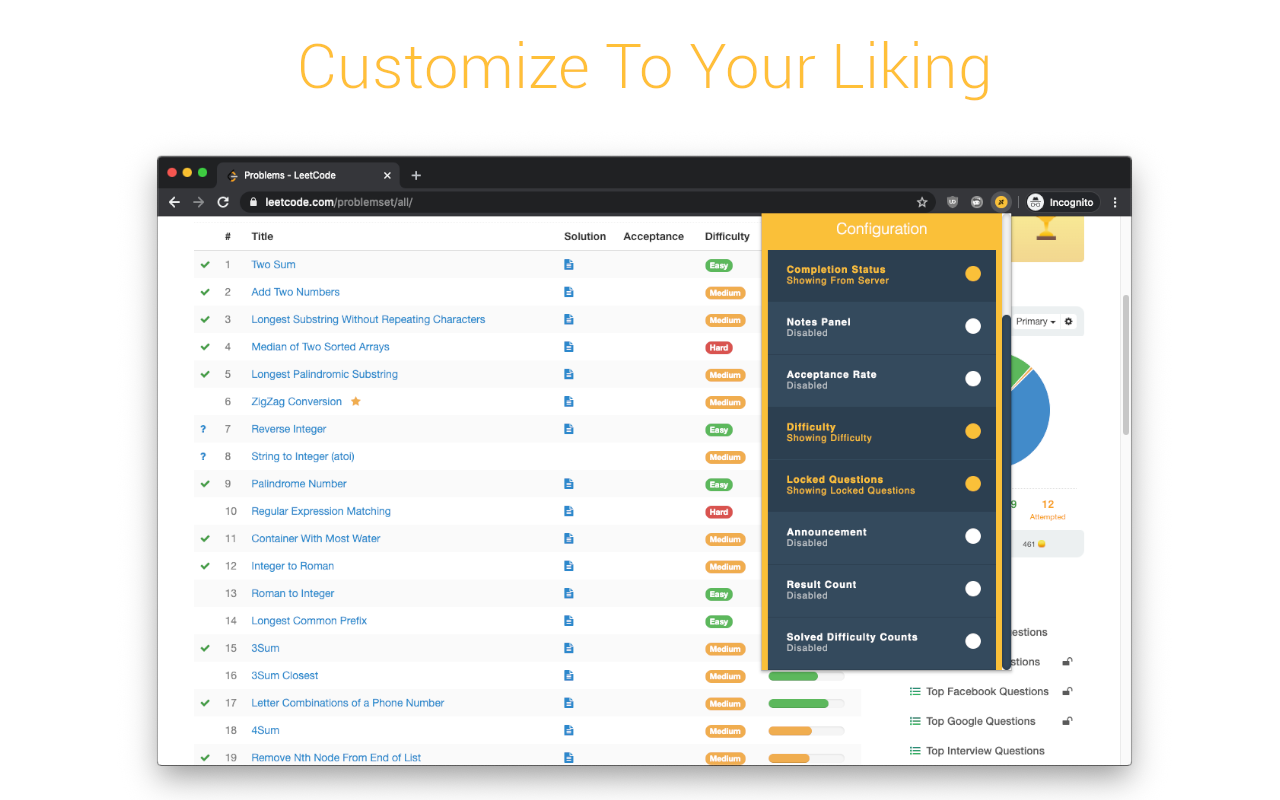Reload the LeetCode page
Image resolution: width=1280 pixels, height=800 pixels.
pyautogui.click(x=223, y=202)
